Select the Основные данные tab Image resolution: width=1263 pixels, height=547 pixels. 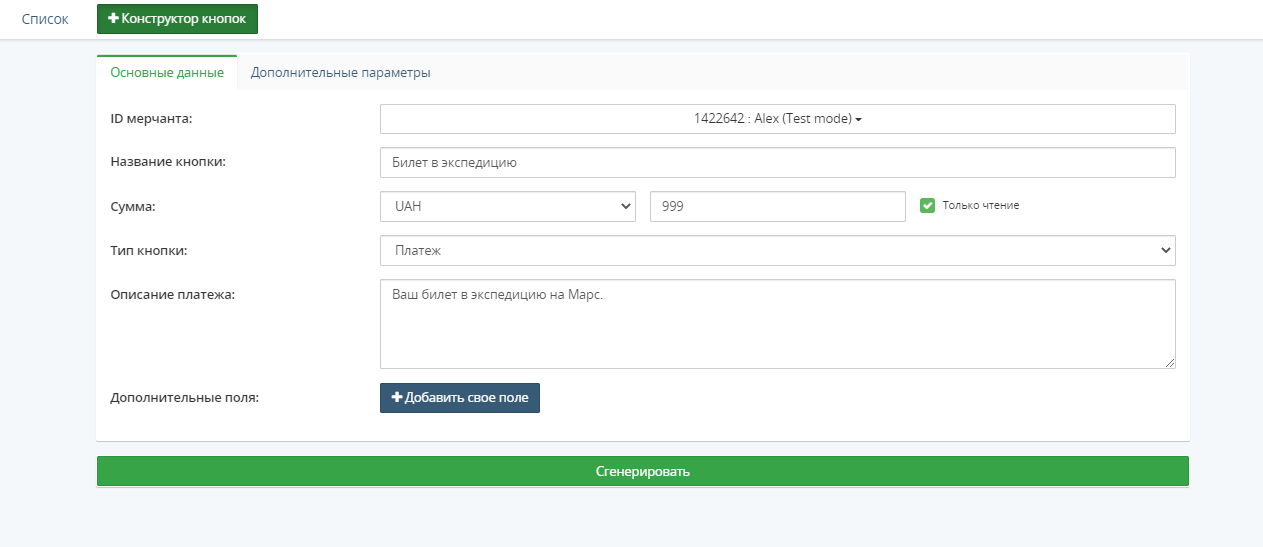tap(167, 73)
